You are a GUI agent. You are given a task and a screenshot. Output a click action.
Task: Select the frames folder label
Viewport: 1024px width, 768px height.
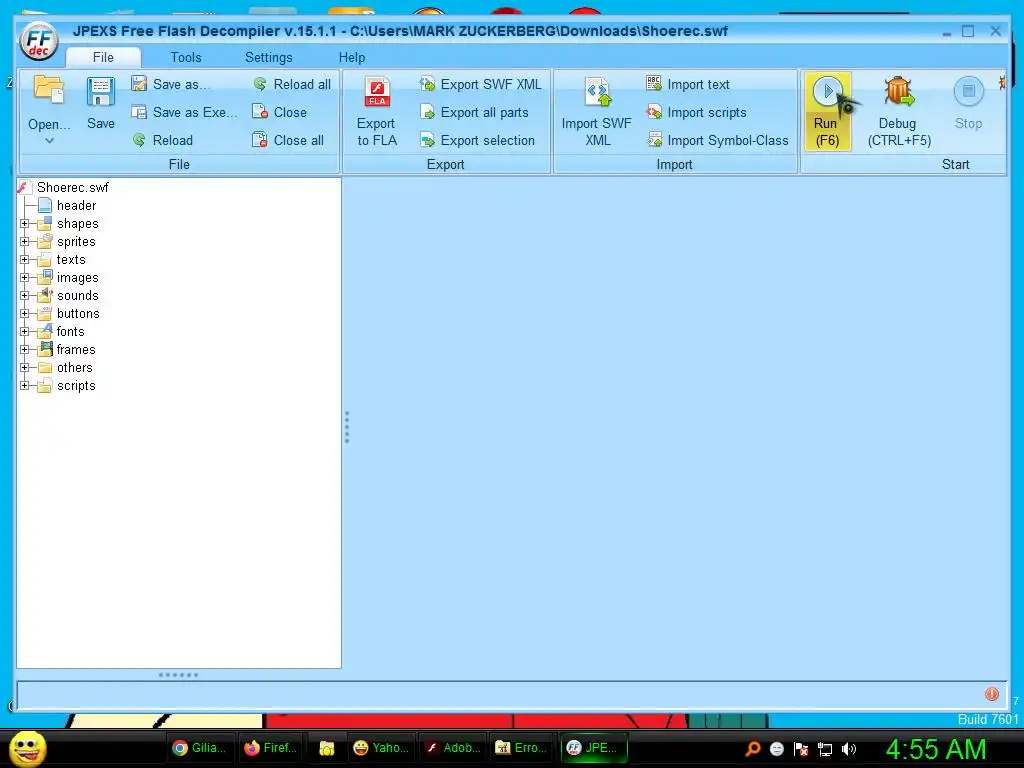76,349
